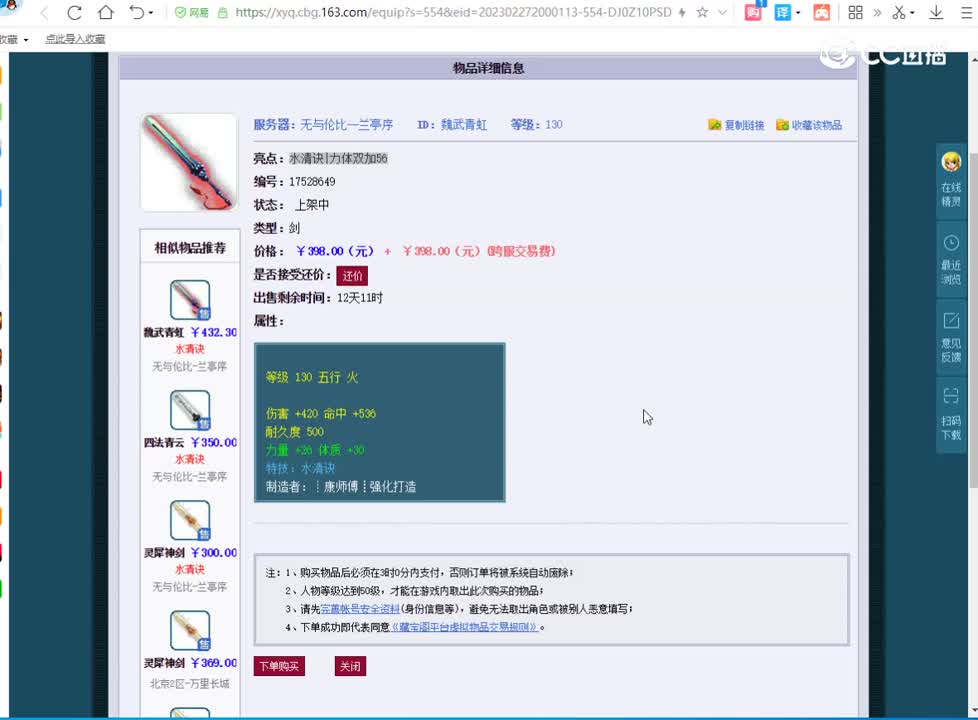Screen dimensions: 978x720
Task: Click the 还价 bargain button
Action: (x=352, y=275)
